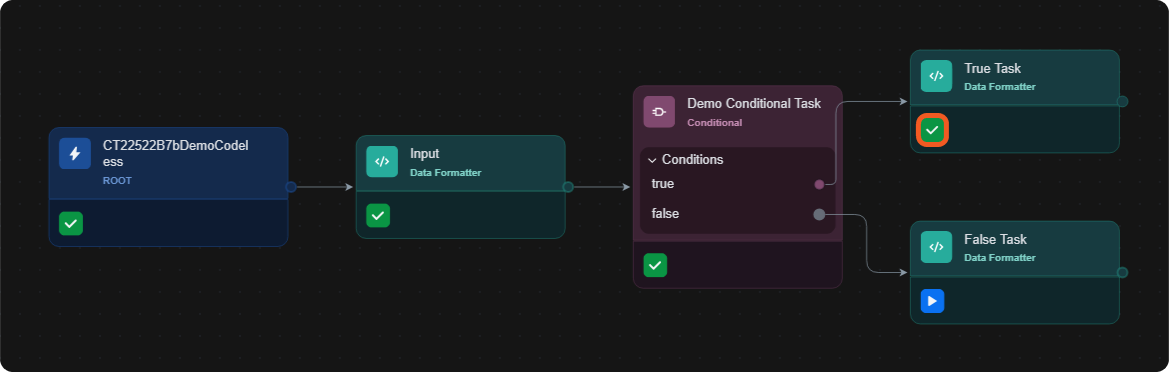This screenshot has width=1169, height=372.
Task: Collapse the Conditions section chevron
Action: [652, 160]
